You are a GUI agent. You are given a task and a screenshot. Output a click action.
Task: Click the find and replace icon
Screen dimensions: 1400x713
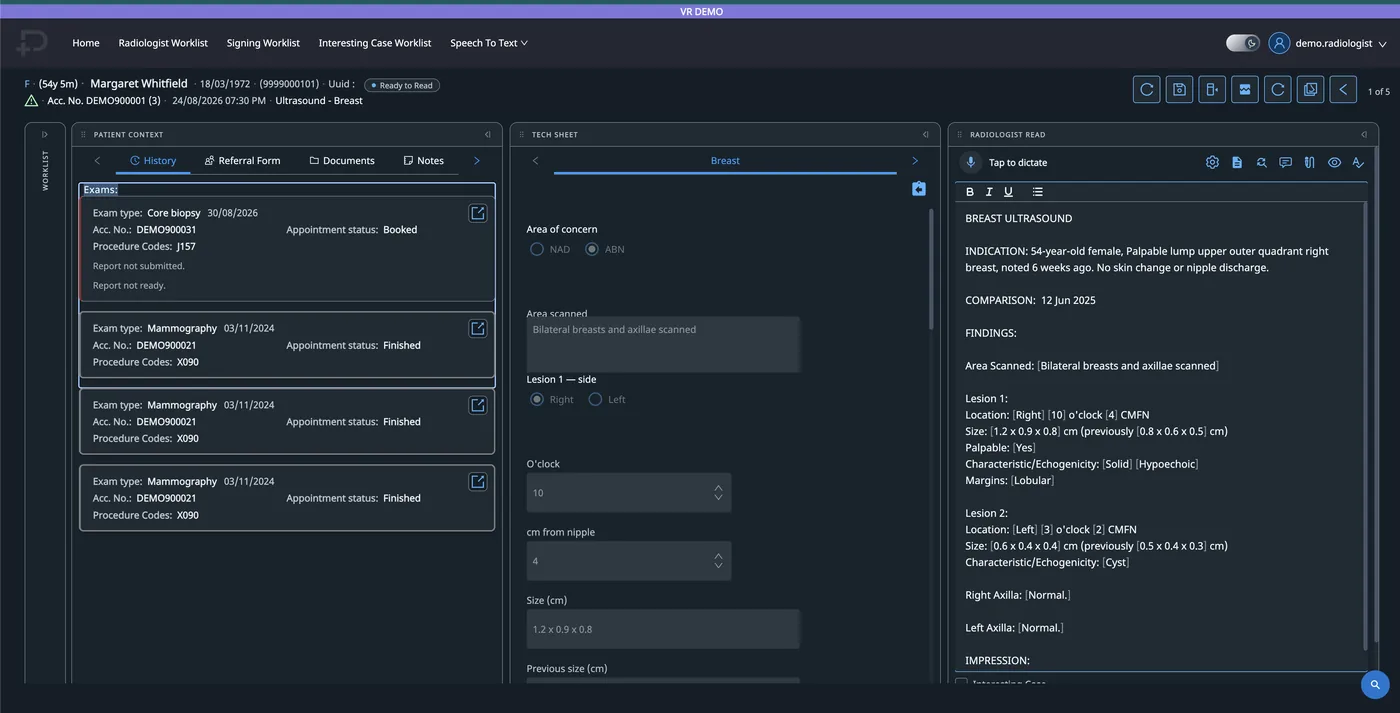1261,162
